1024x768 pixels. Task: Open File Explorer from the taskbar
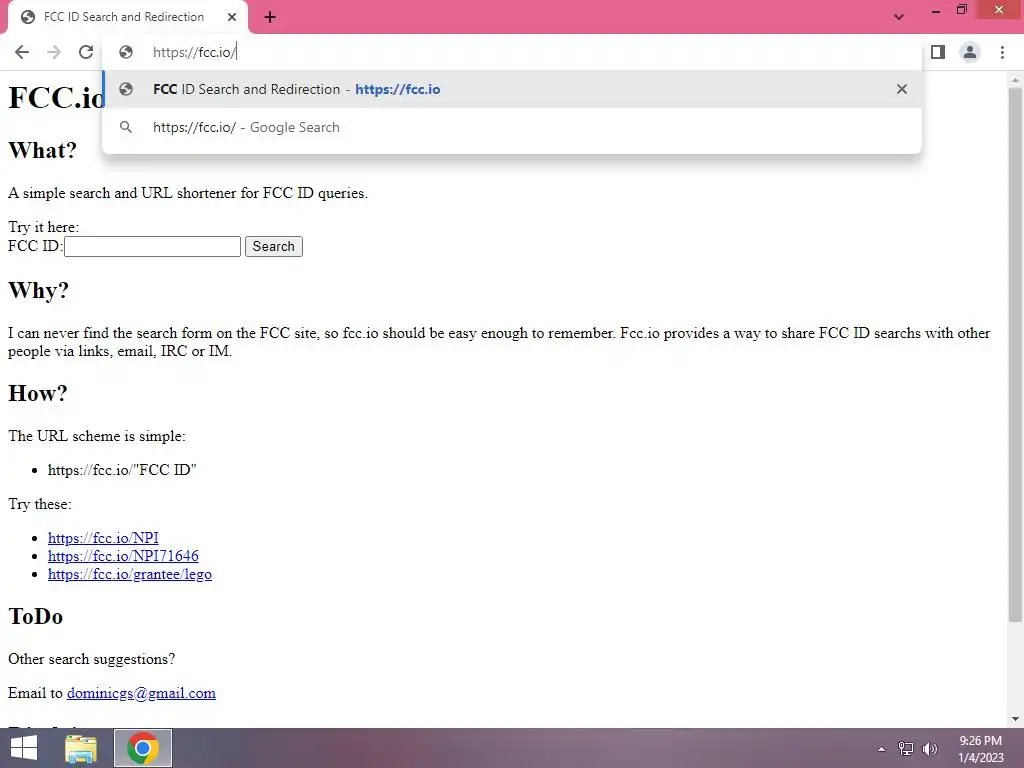coord(81,748)
